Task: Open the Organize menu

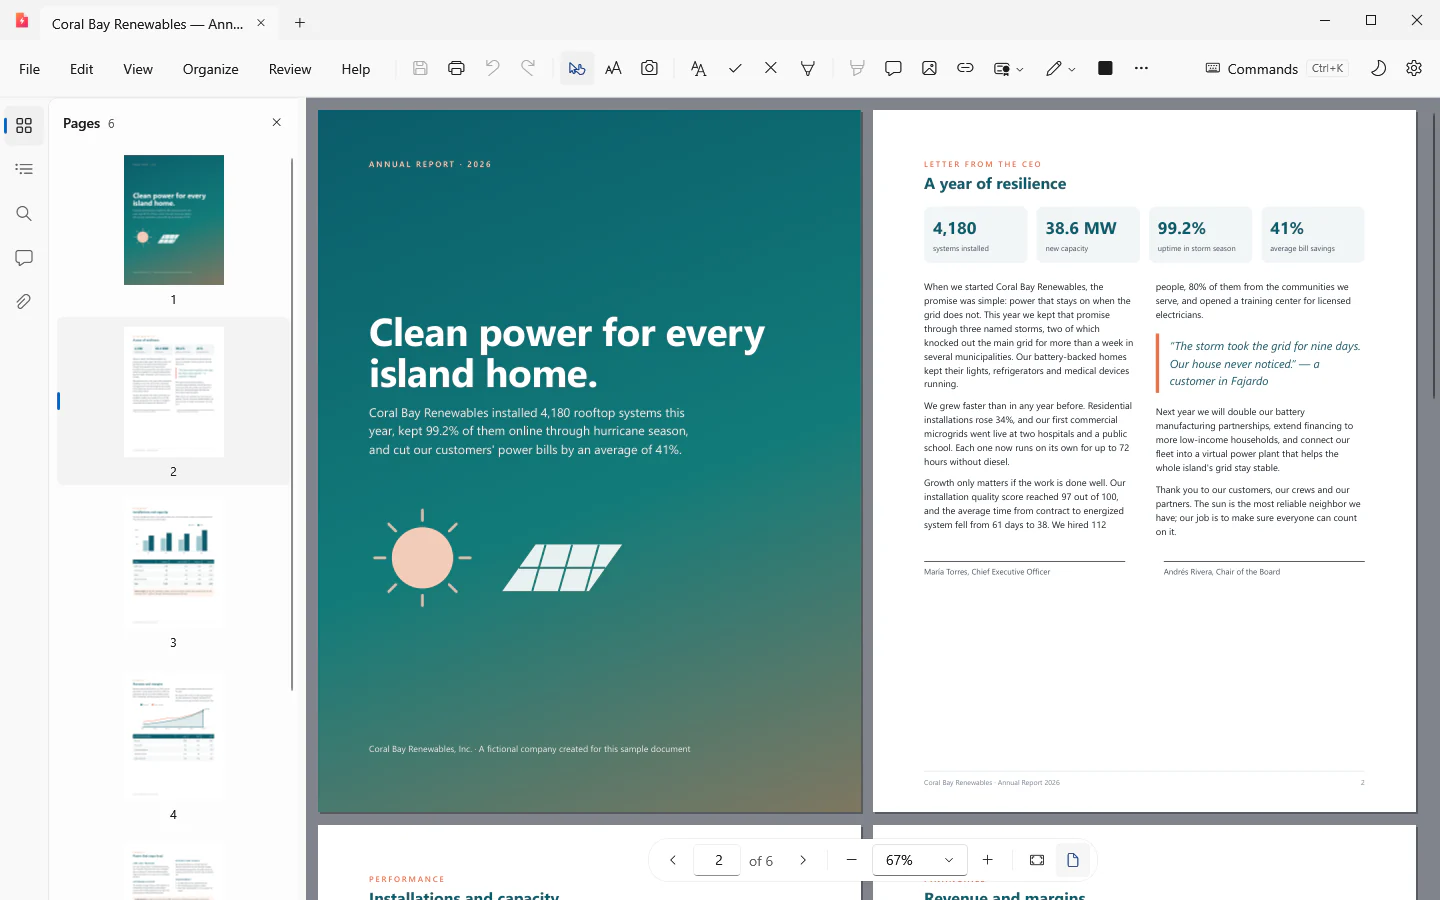Action: coord(211,69)
